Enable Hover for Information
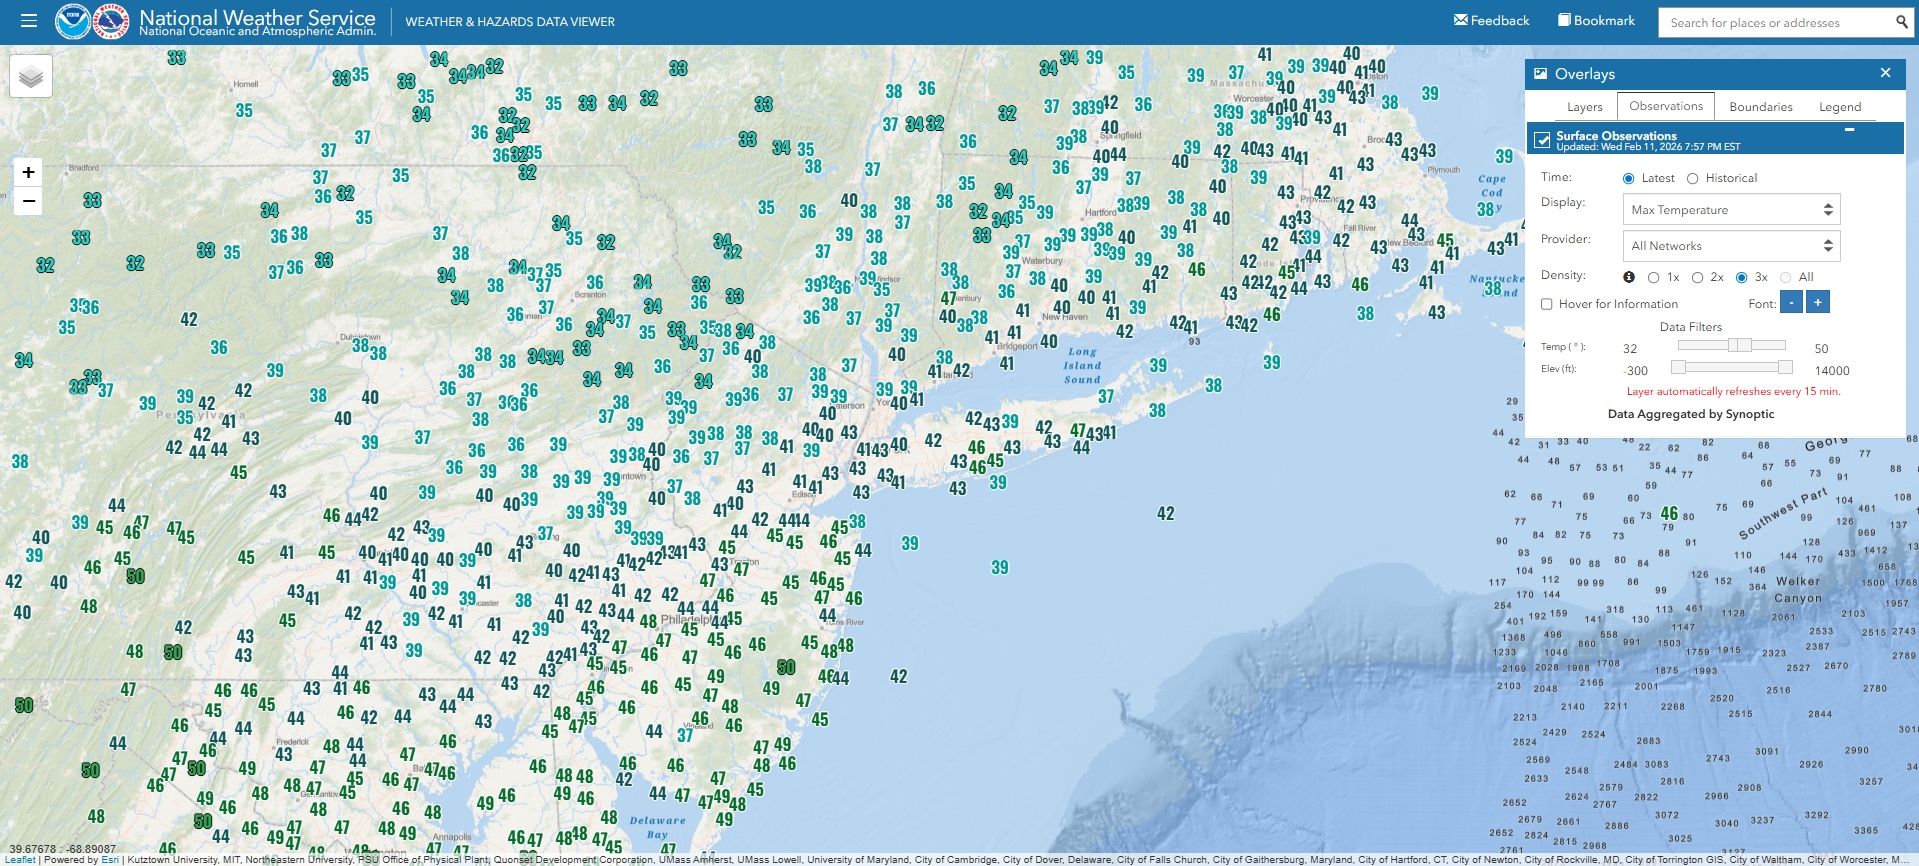The width and height of the screenshot is (1919, 866). pyautogui.click(x=1547, y=304)
